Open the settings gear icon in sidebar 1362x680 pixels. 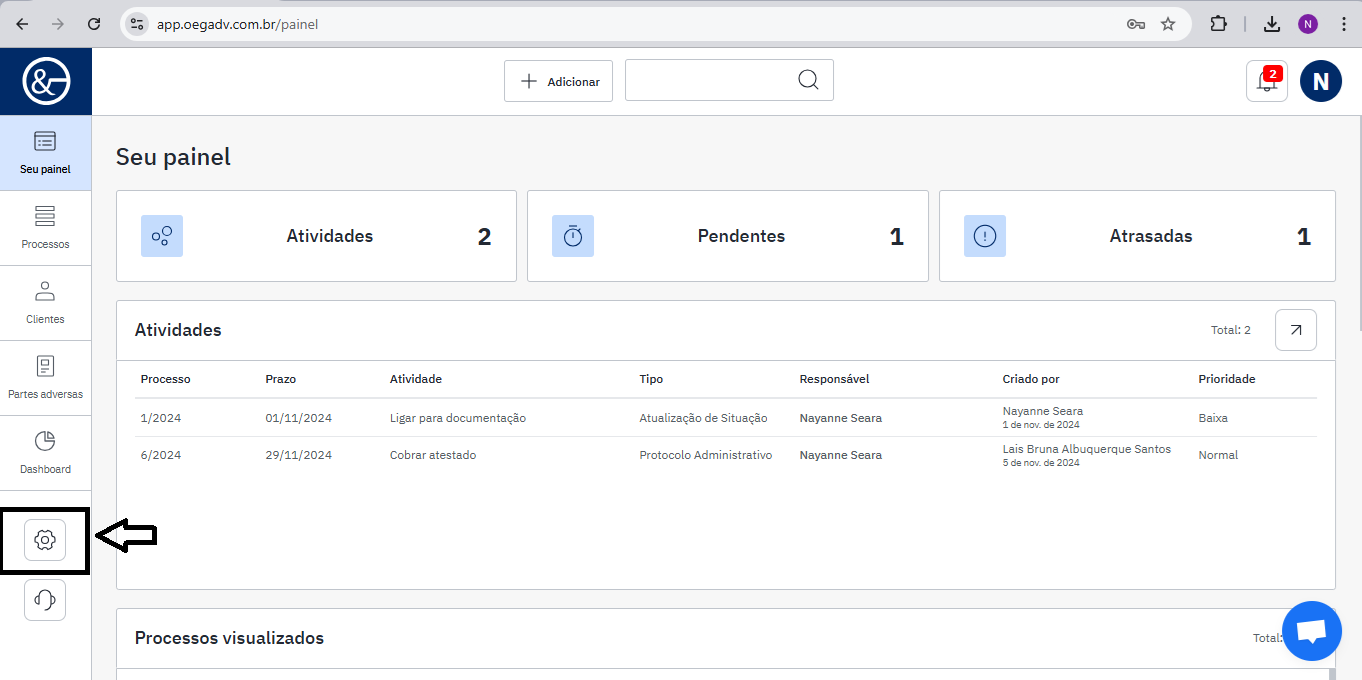pyautogui.click(x=44, y=540)
